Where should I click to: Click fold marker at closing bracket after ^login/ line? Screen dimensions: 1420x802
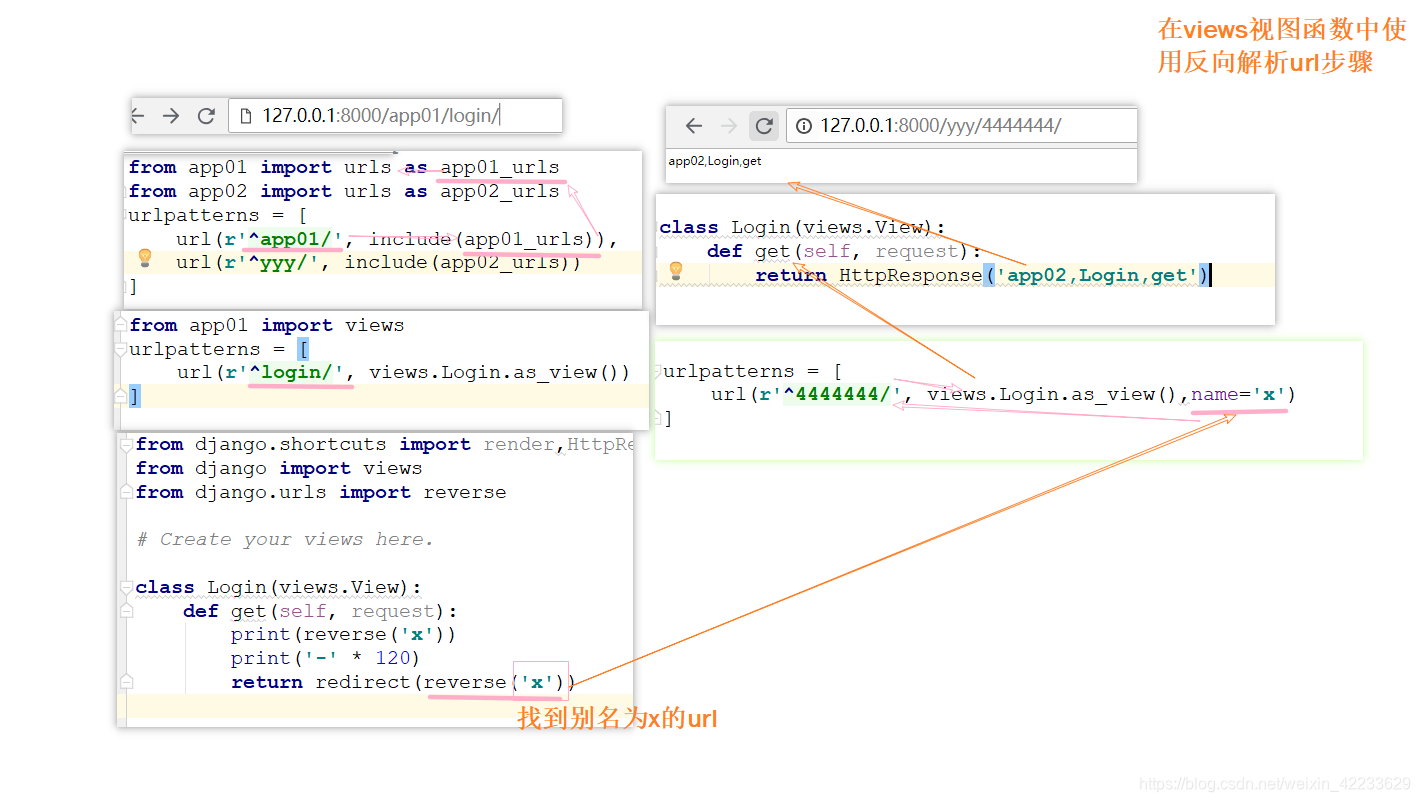click(x=122, y=397)
